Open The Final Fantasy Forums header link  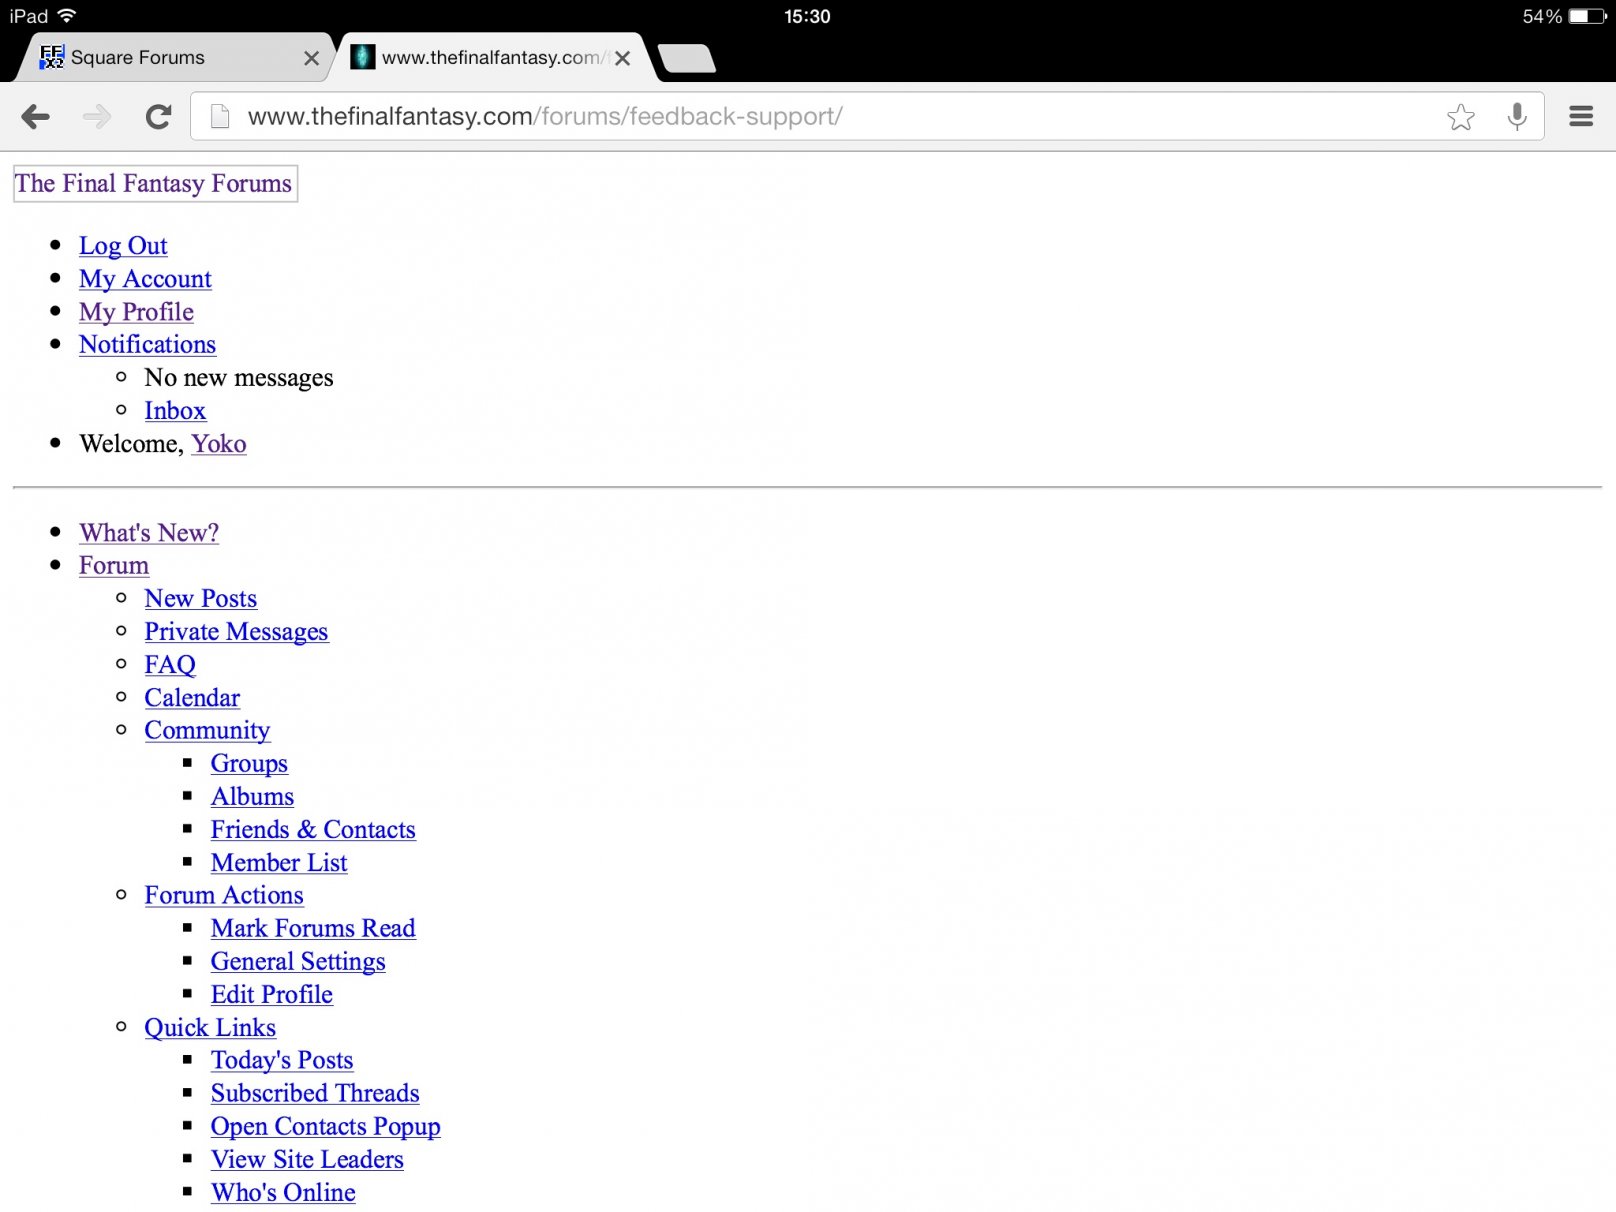[x=154, y=183]
